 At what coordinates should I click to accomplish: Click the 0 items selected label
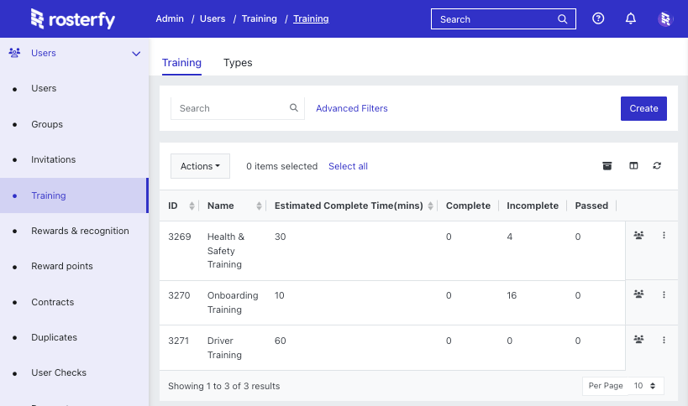(x=282, y=166)
